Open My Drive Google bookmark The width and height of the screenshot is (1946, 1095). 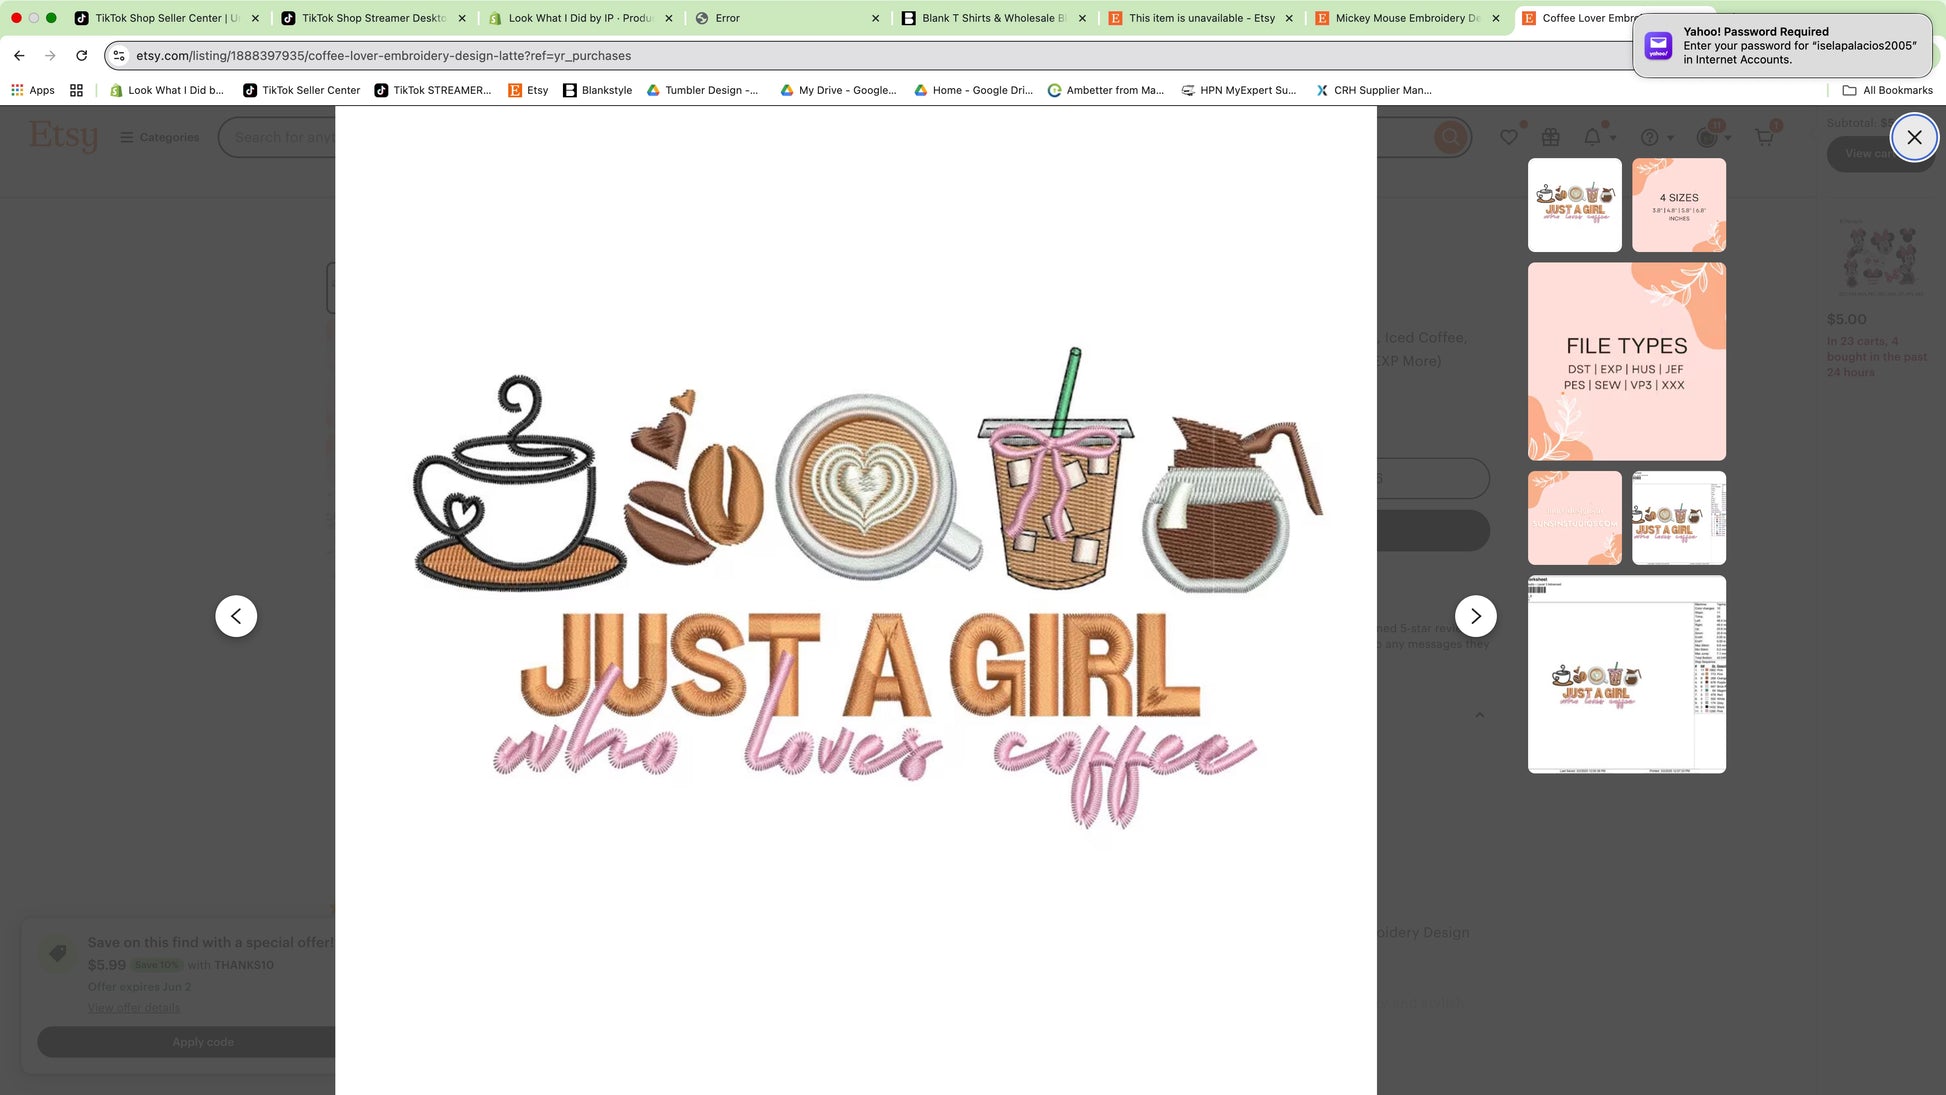pyautogui.click(x=838, y=90)
